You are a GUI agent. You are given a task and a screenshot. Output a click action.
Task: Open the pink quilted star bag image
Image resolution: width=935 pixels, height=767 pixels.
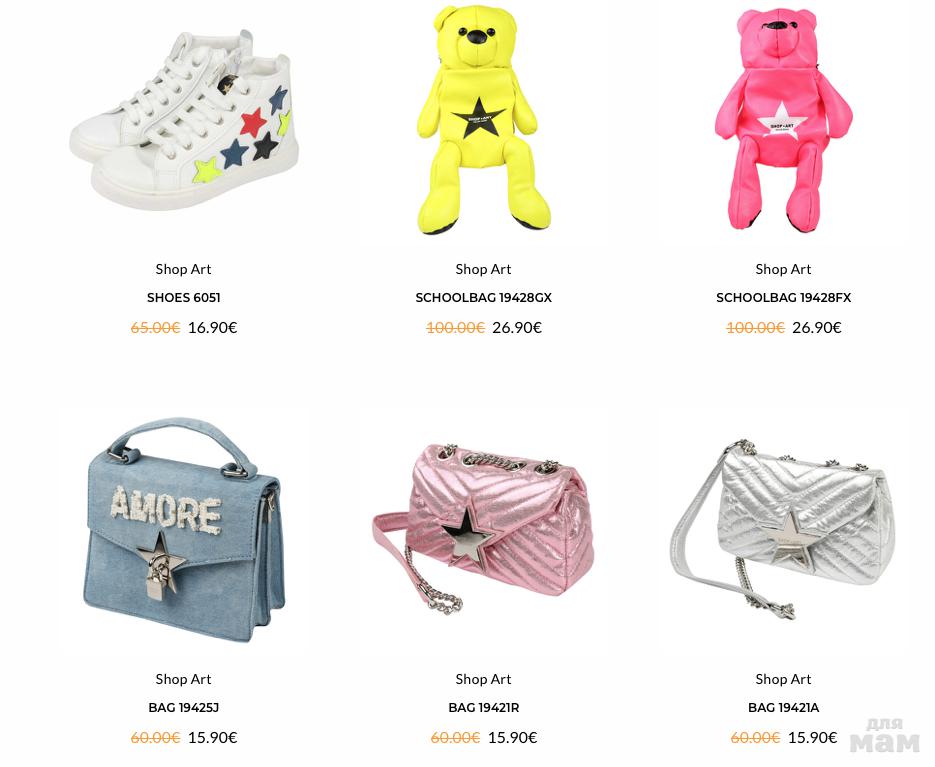(484, 526)
